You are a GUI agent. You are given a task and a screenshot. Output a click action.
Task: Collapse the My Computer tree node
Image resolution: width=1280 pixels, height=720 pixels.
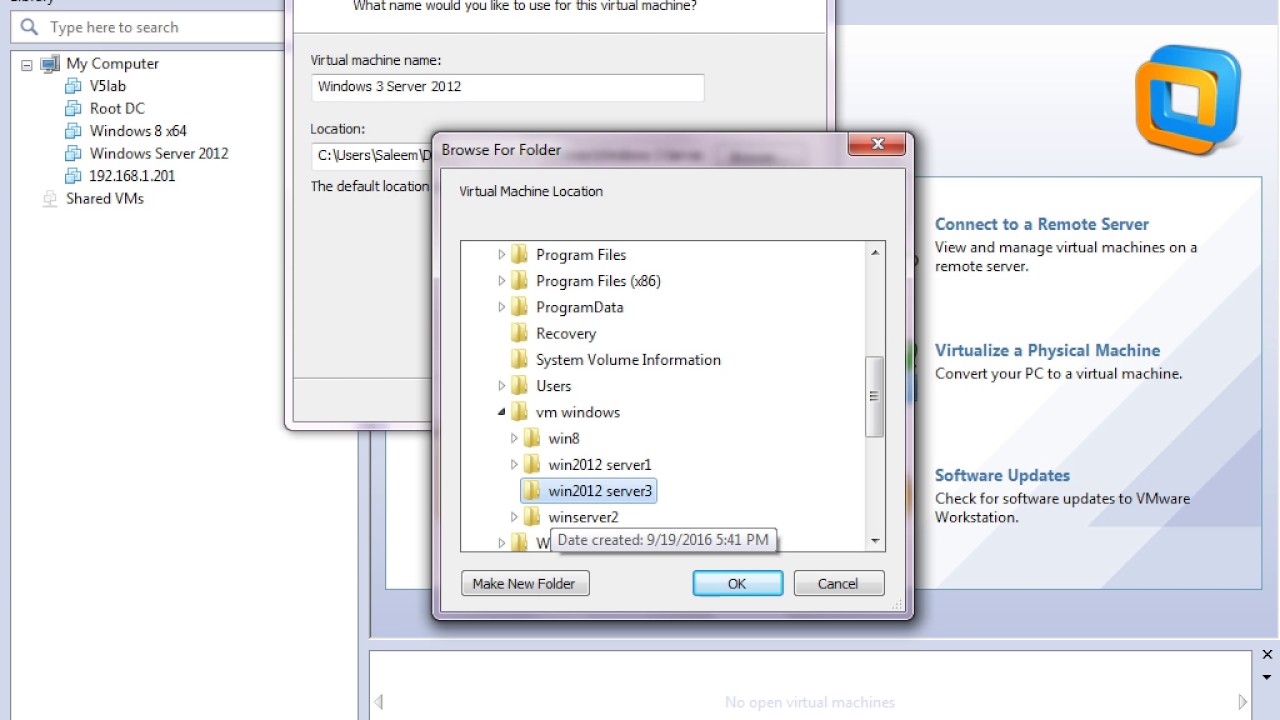coord(26,64)
